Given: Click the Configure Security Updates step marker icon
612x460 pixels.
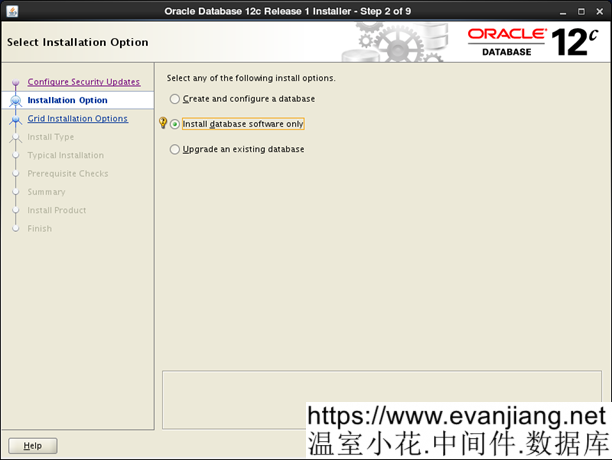Looking at the screenshot, I should pyautogui.click(x=15, y=83).
